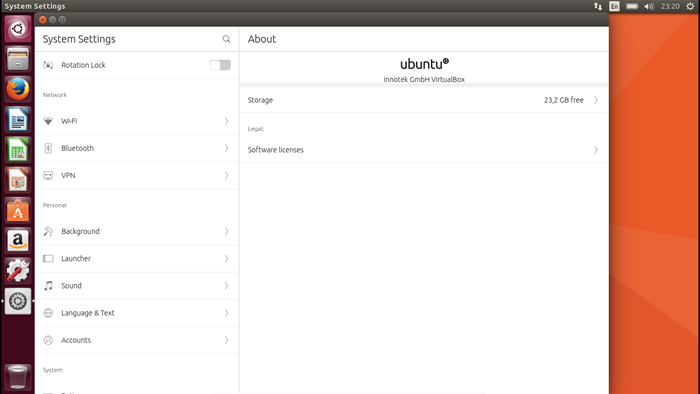Click the Wi-Fi signal icon
The width and height of the screenshot is (700, 394).
pyautogui.click(x=48, y=121)
